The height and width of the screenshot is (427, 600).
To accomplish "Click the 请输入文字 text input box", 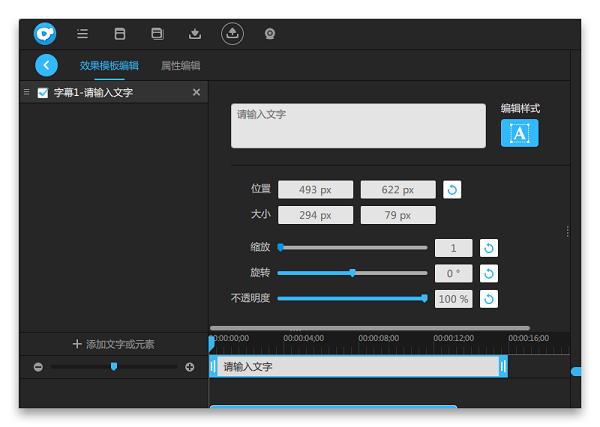I will coord(330,126).
